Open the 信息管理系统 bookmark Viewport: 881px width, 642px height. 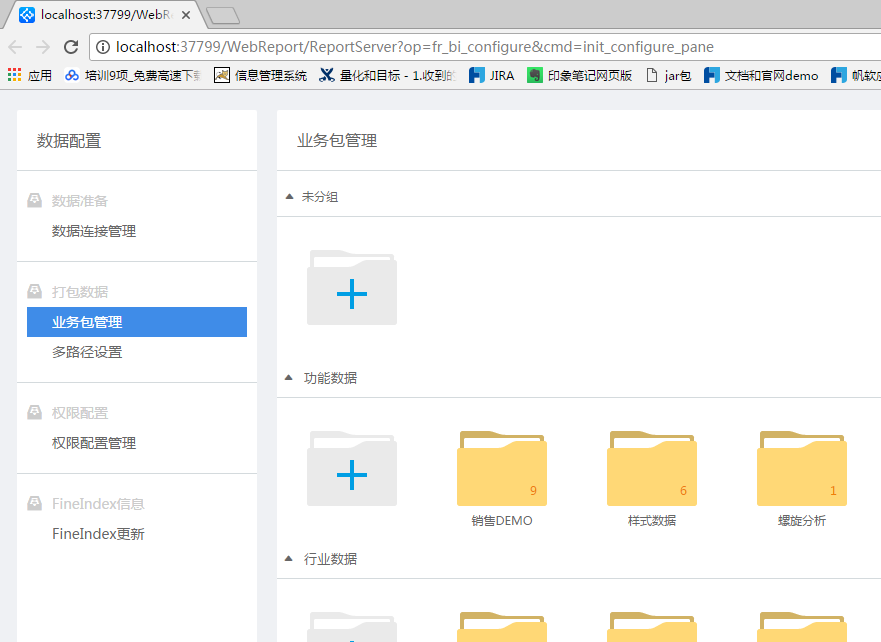pos(261,75)
